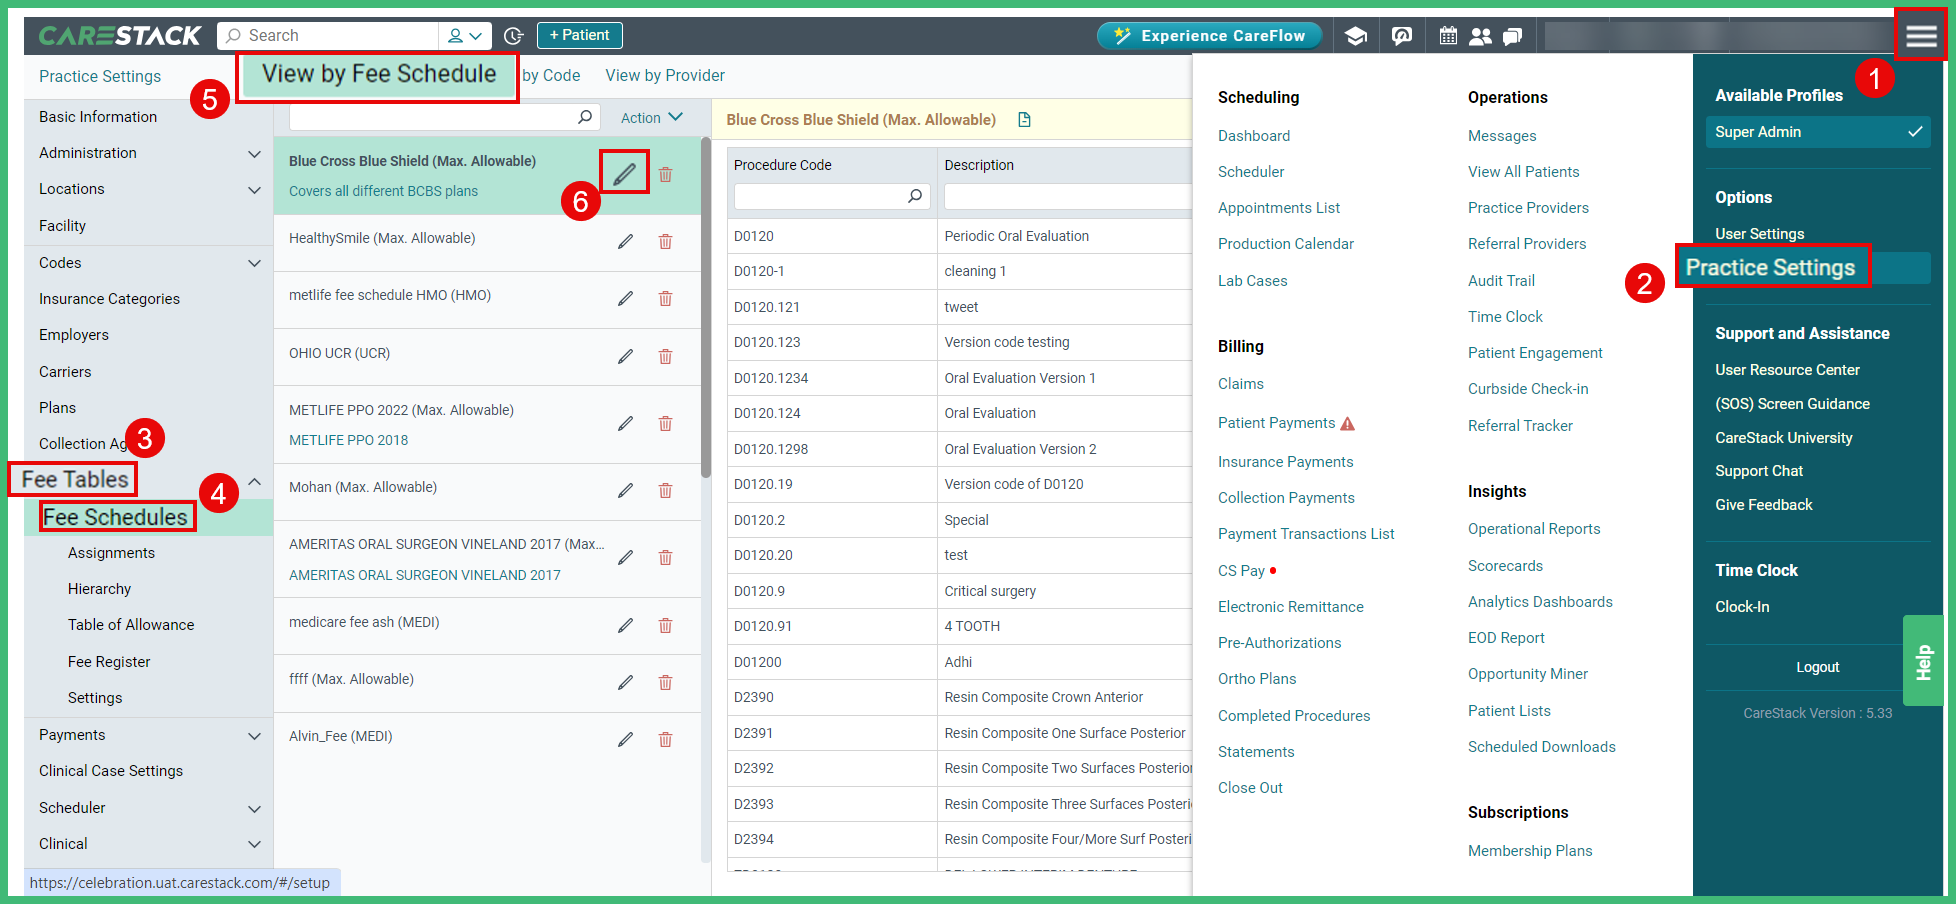Expand the Scheduler settings section
This screenshot has height=904, width=1956.
tap(254, 808)
